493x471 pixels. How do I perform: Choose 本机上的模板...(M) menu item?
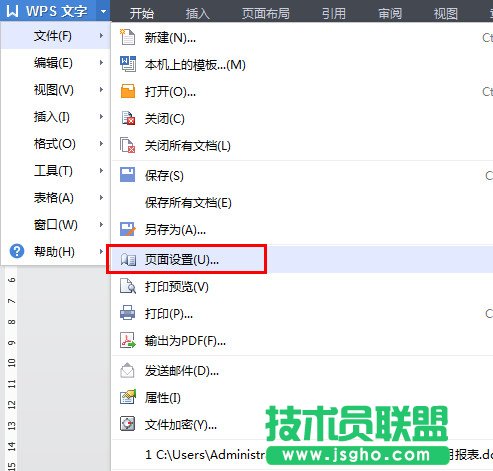tap(302, 64)
